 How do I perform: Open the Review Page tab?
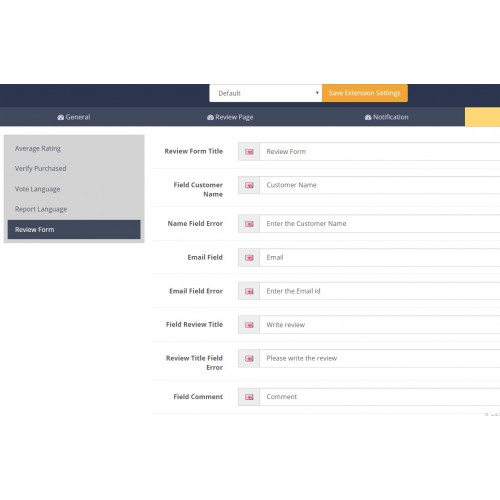[230, 117]
